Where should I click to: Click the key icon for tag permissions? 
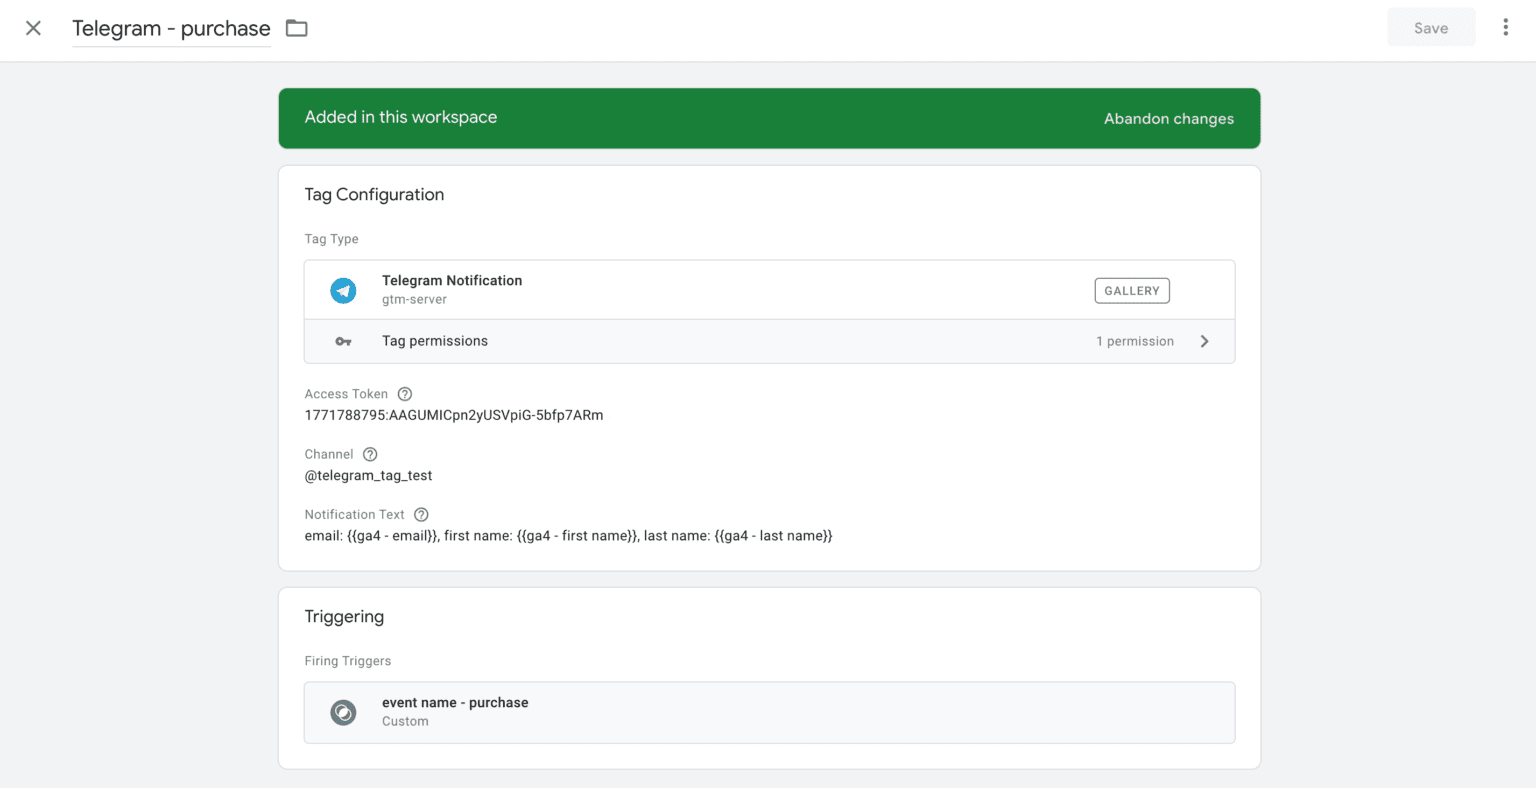pyautogui.click(x=343, y=341)
